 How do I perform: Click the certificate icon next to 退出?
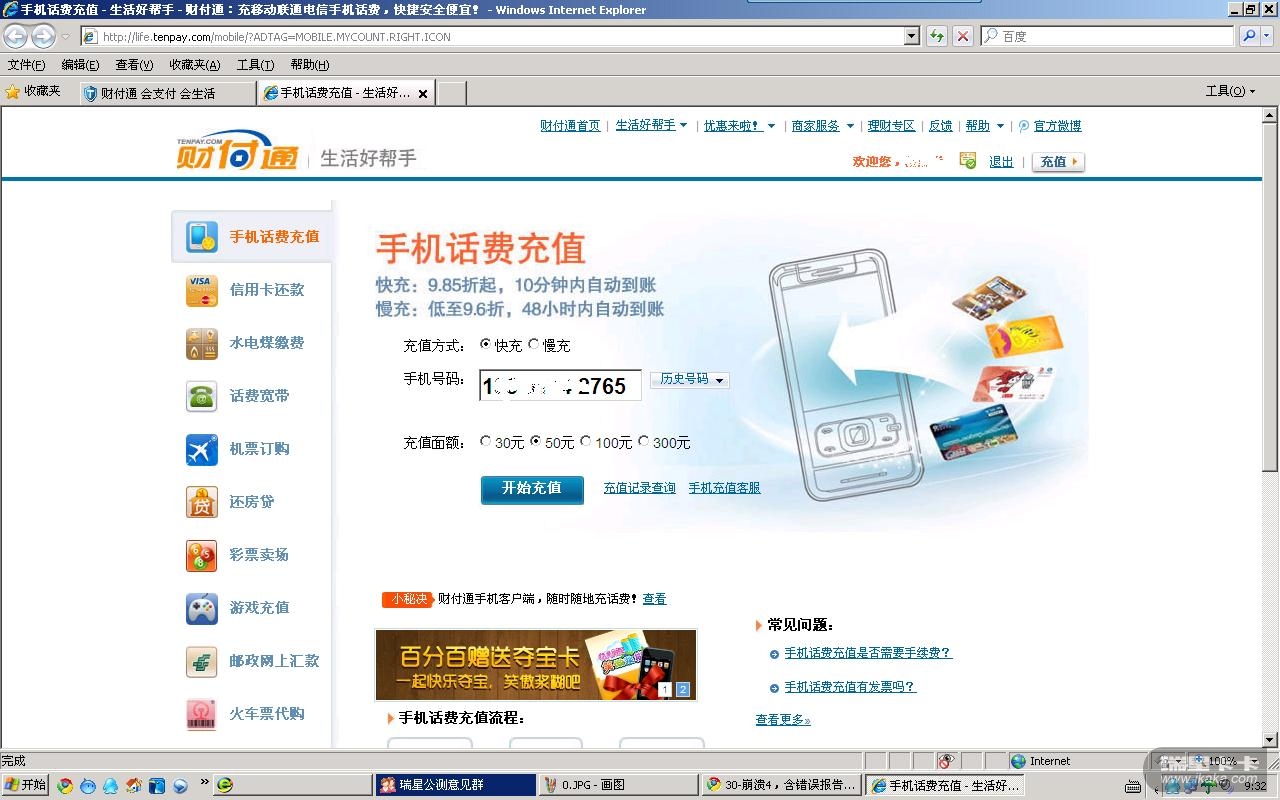pos(967,161)
